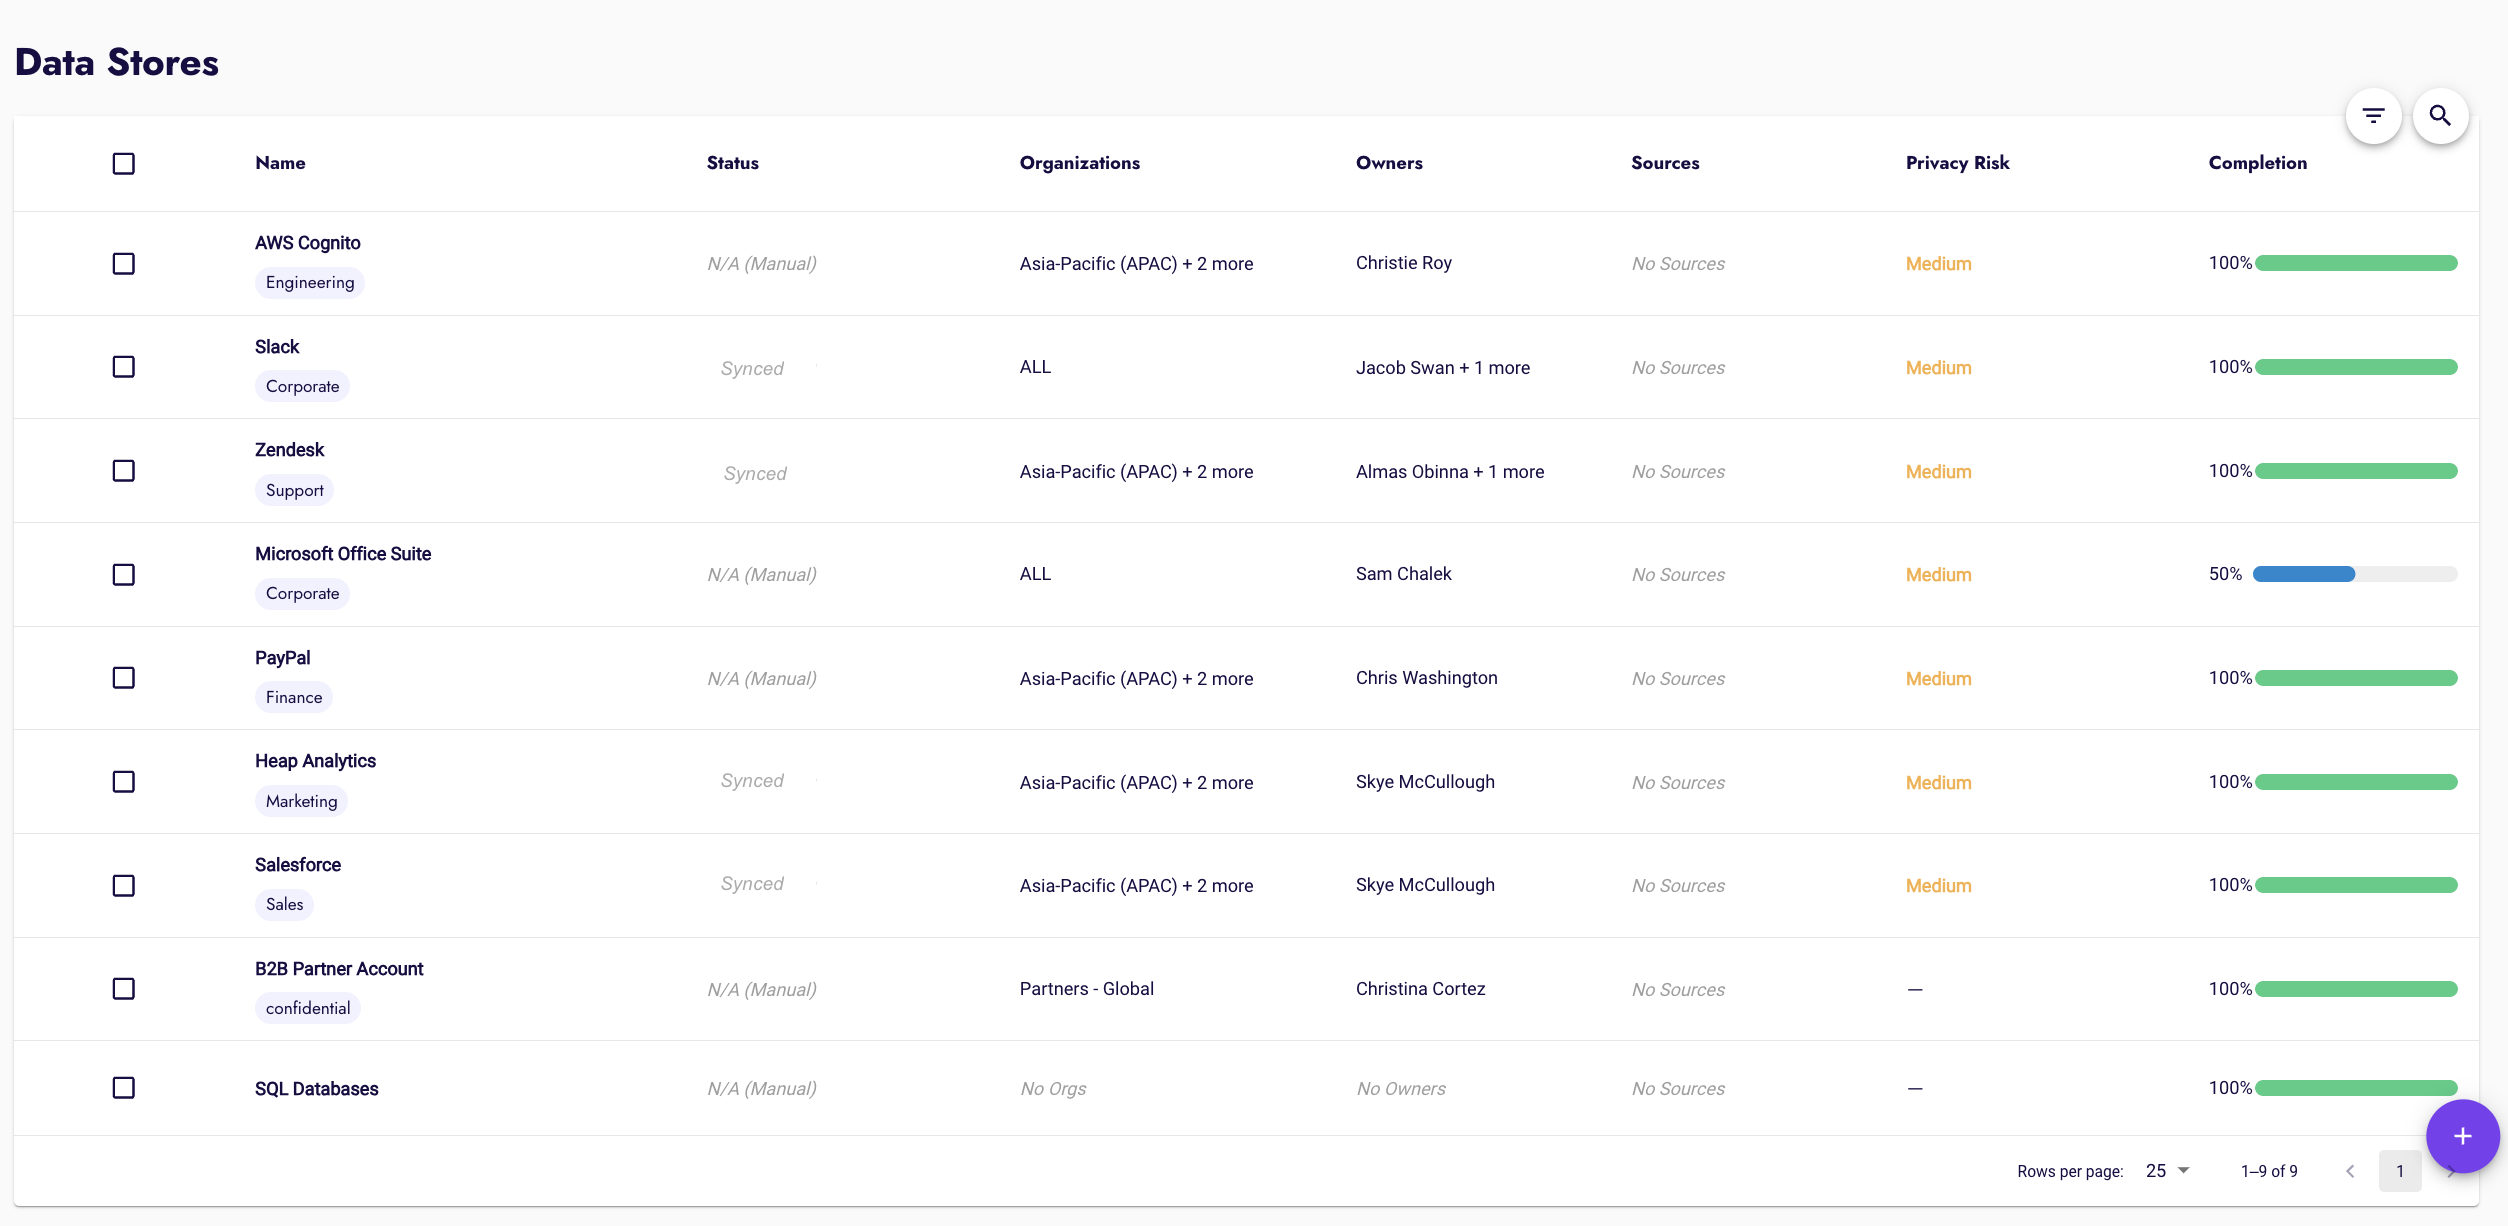2508x1226 pixels.
Task: Click Slack's Corporate tag chip
Action: pyautogui.click(x=303, y=387)
